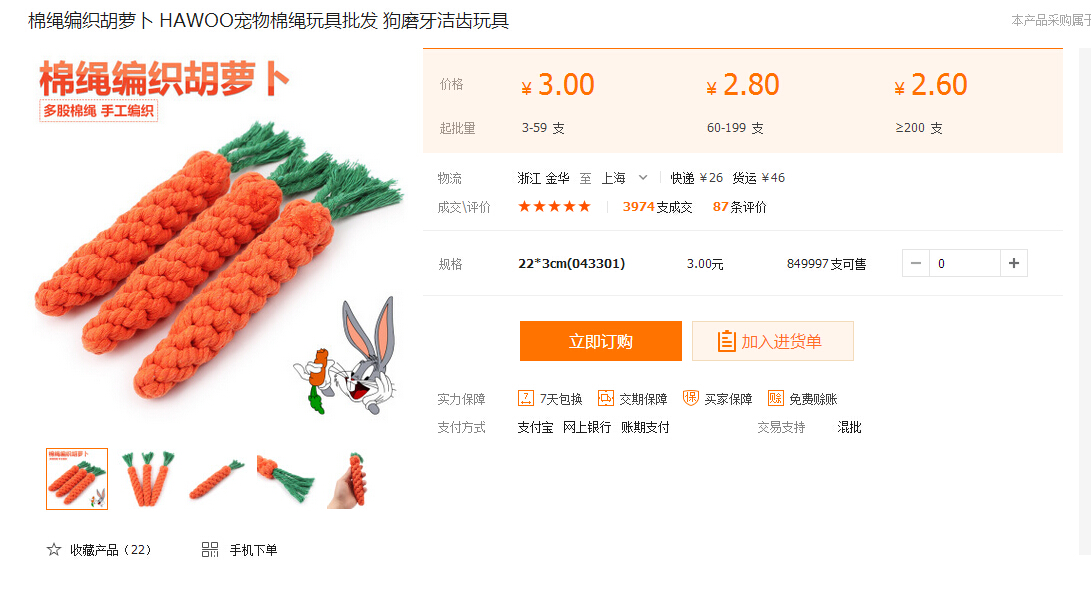Select the green tassel close-up thumbnail

point(285,479)
